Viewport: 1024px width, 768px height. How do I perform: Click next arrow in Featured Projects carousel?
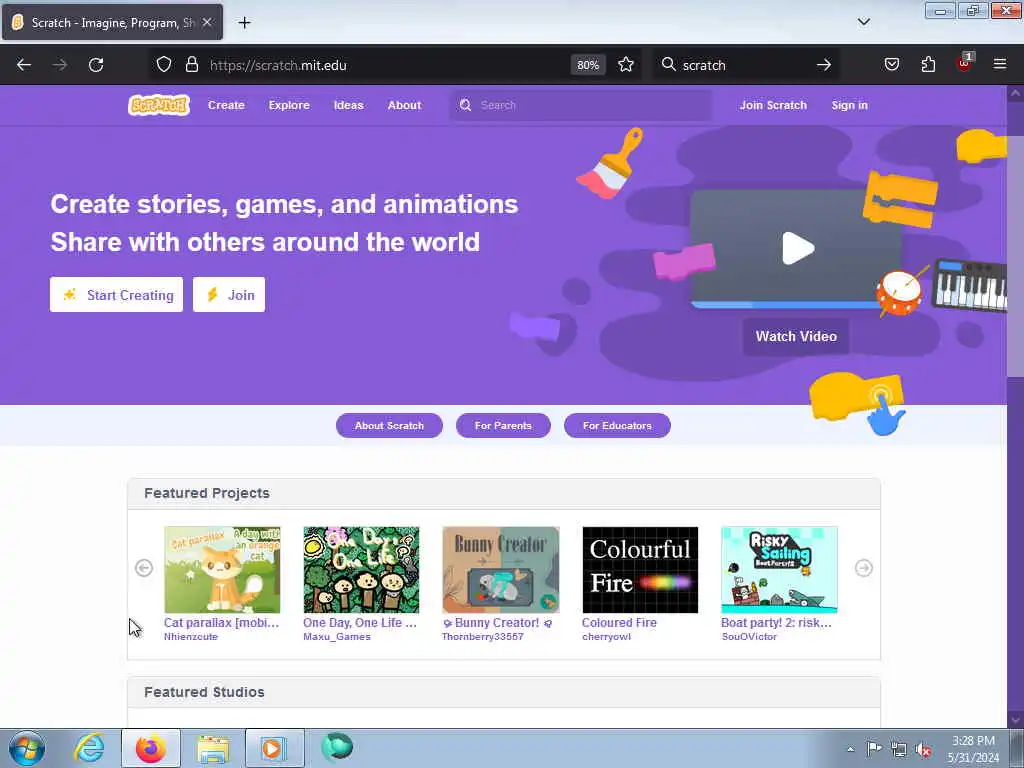point(863,568)
